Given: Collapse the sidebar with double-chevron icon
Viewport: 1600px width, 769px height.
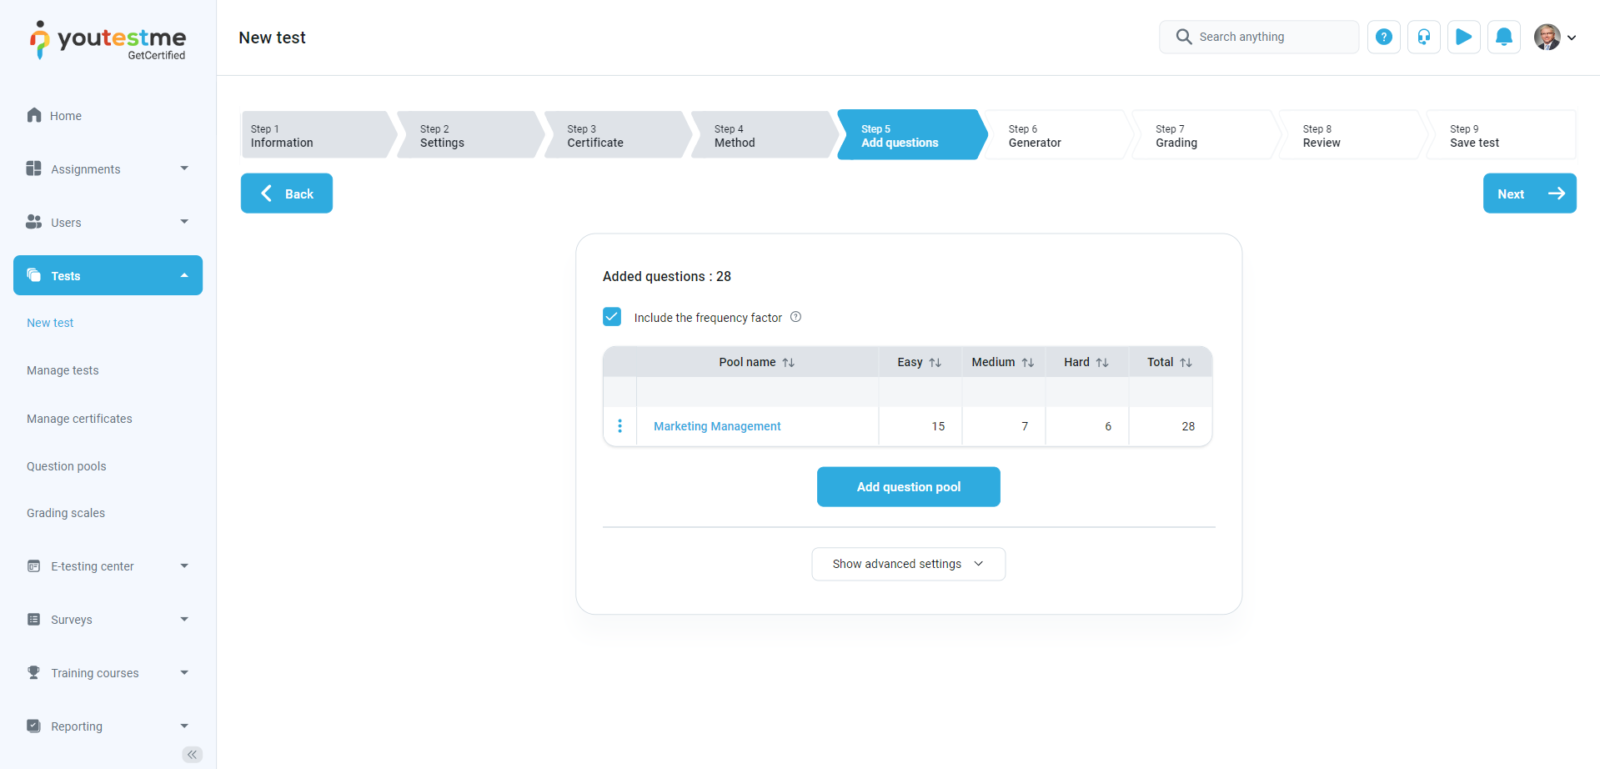Looking at the screenshot, I should point(192,754).
